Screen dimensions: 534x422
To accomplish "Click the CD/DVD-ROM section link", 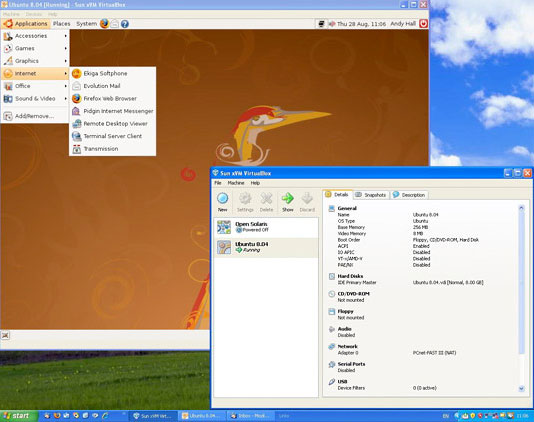I will (x=353, y=294).
